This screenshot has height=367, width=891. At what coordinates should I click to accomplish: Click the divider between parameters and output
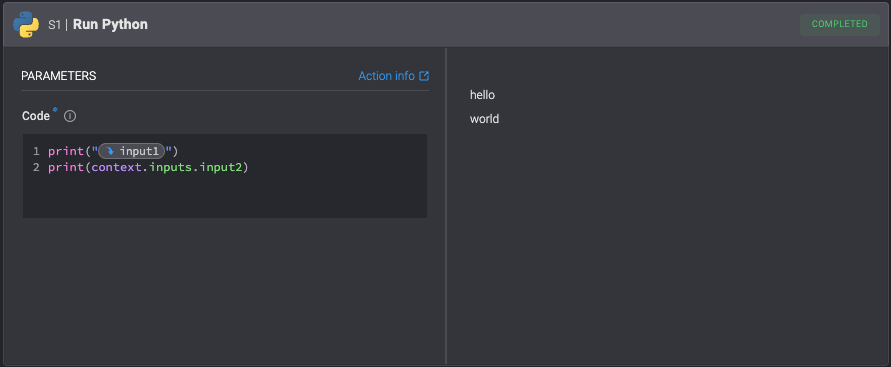(x=446, y=206)
